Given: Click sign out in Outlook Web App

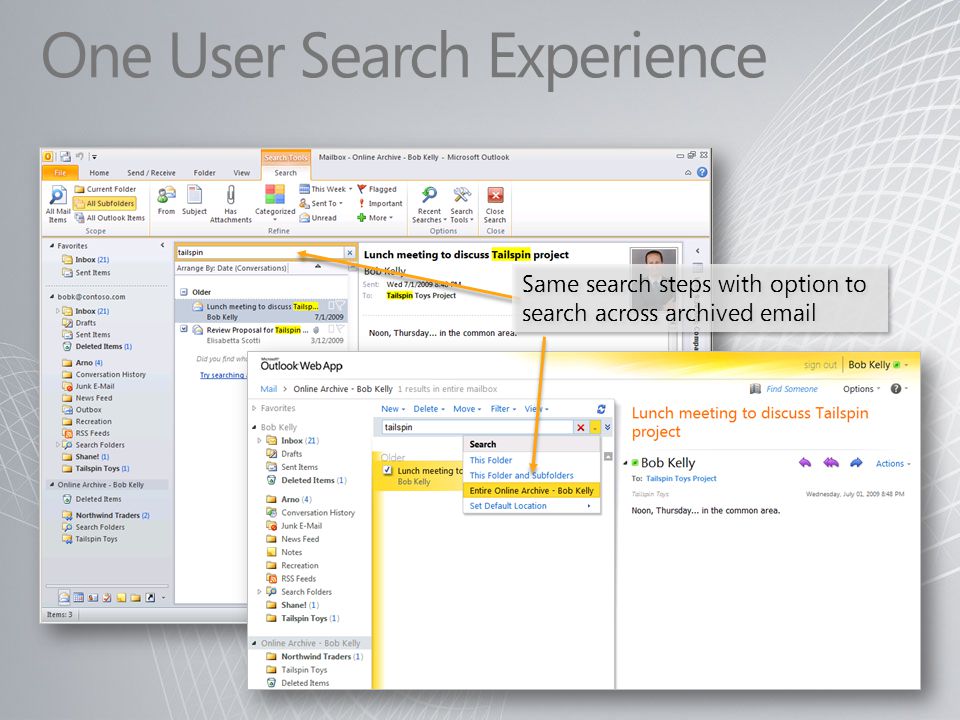Looking at the screenshot, I should (820, 365).
